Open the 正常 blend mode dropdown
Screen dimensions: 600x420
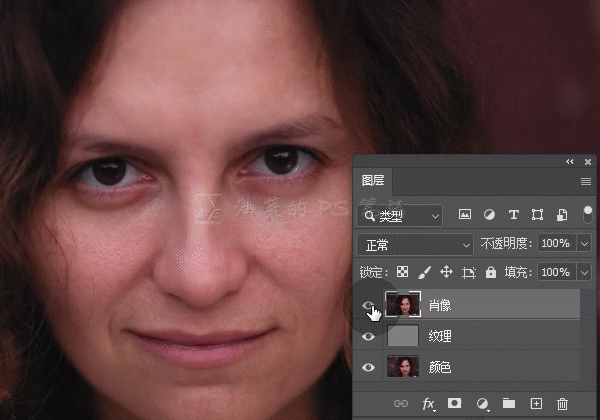(415, 244)
